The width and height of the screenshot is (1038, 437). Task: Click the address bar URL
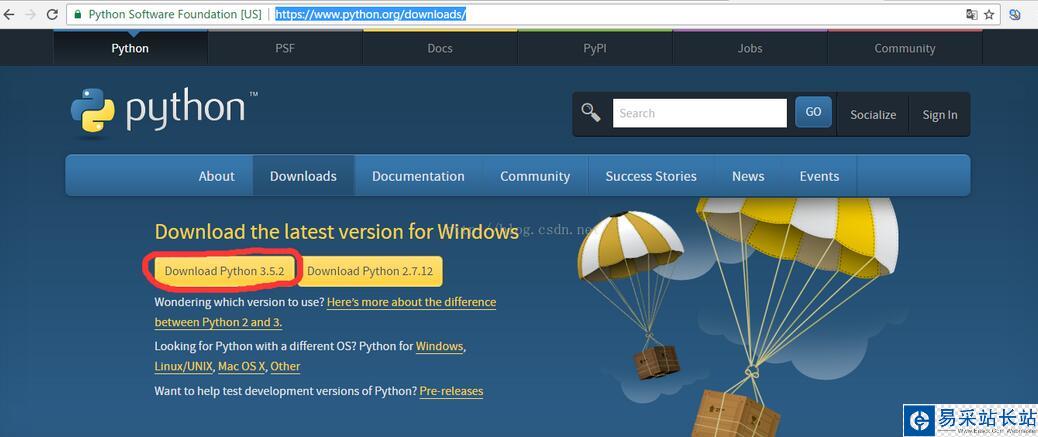371,15
